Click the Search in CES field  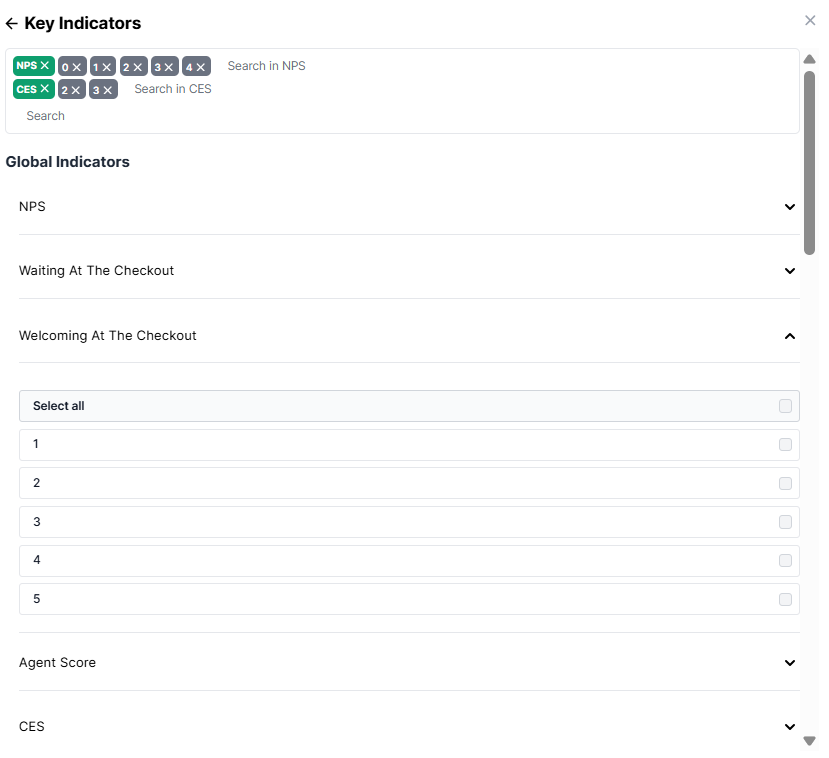coord(173,89)
